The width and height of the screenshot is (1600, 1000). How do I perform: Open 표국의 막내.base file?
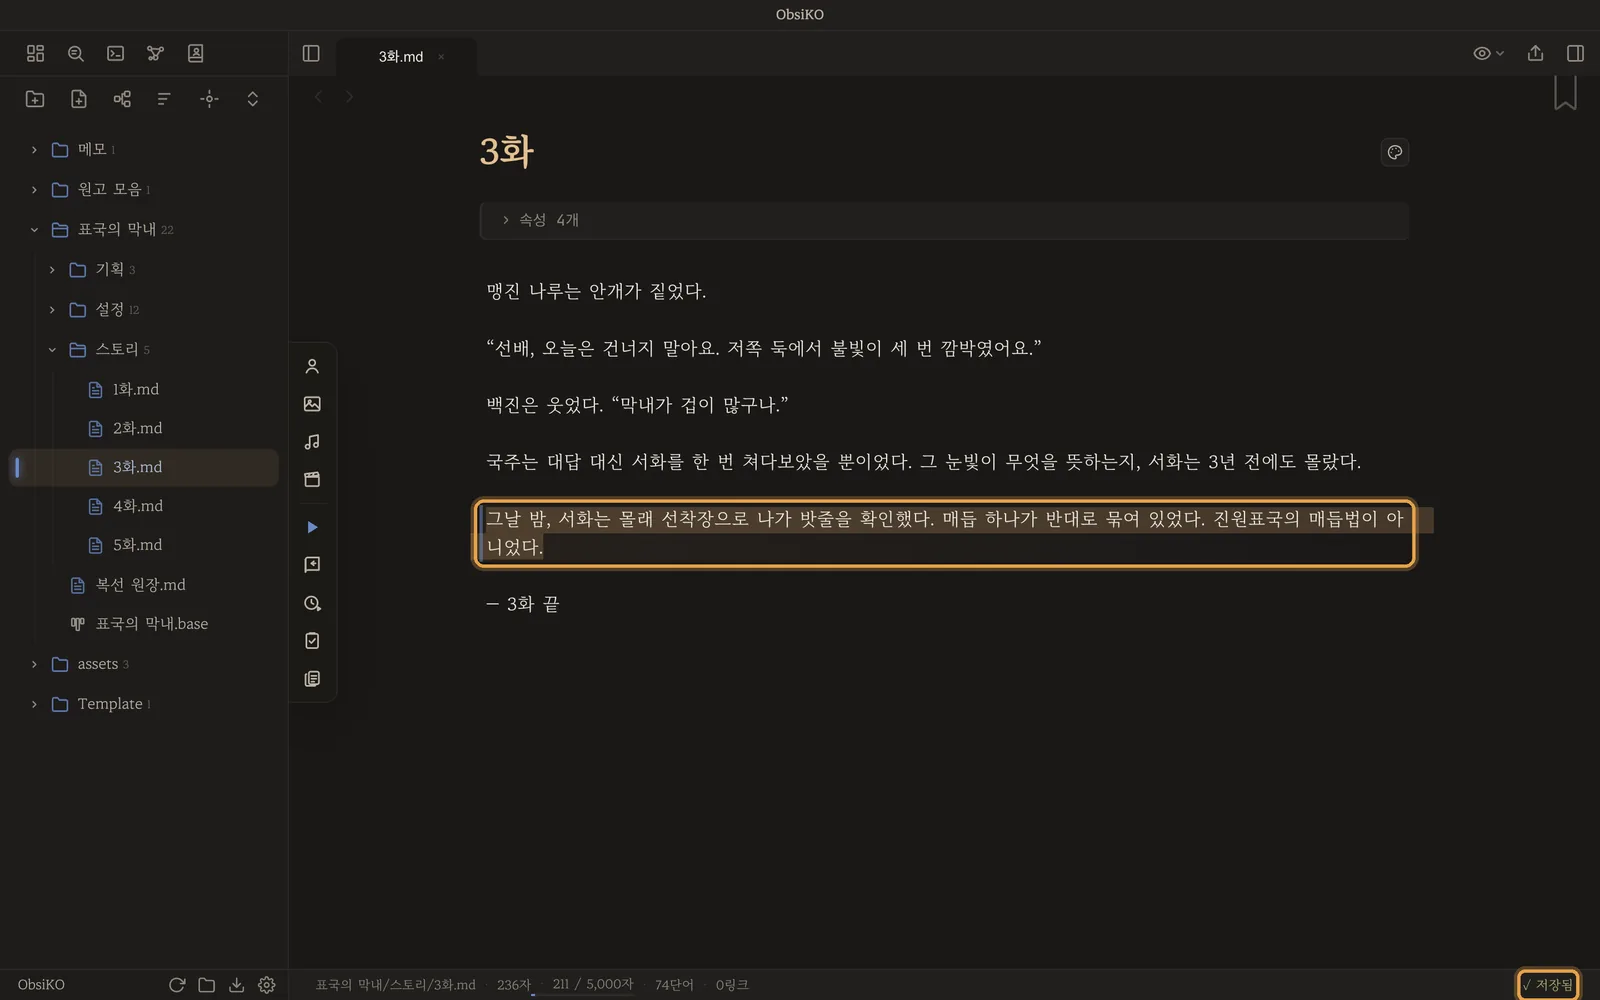pos(144,623)
